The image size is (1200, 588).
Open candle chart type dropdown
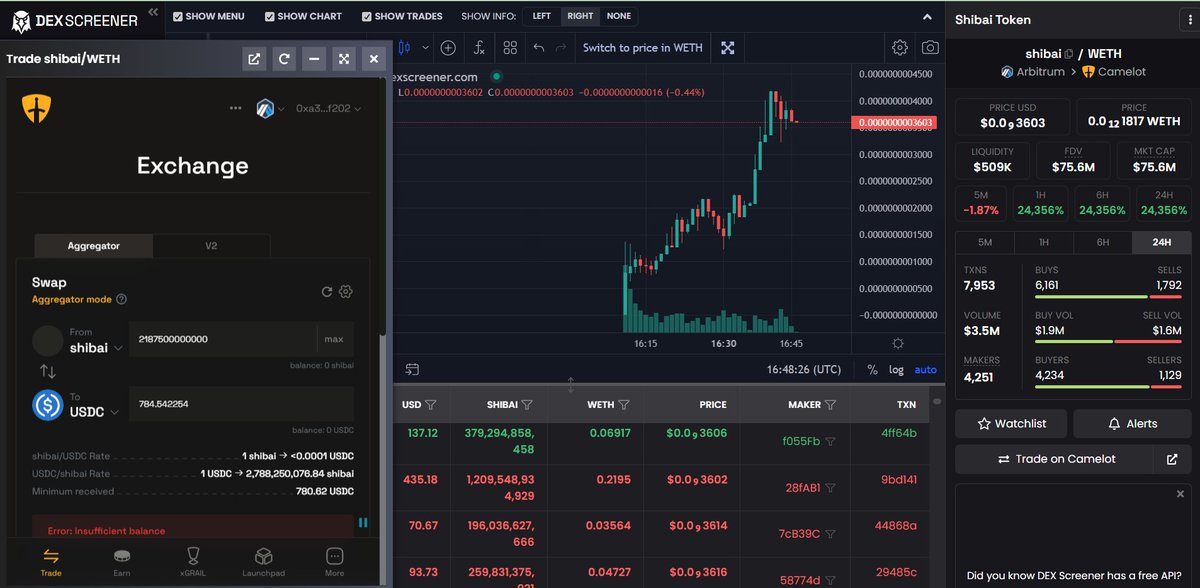pos(426,47)
